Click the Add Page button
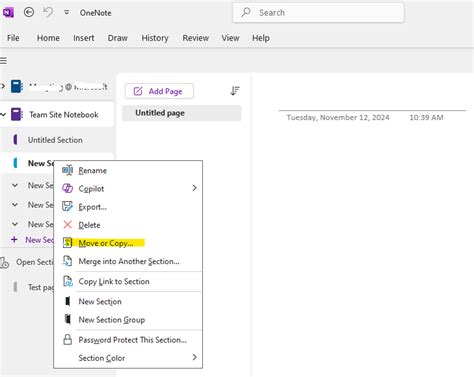 [x=159, y=91]
